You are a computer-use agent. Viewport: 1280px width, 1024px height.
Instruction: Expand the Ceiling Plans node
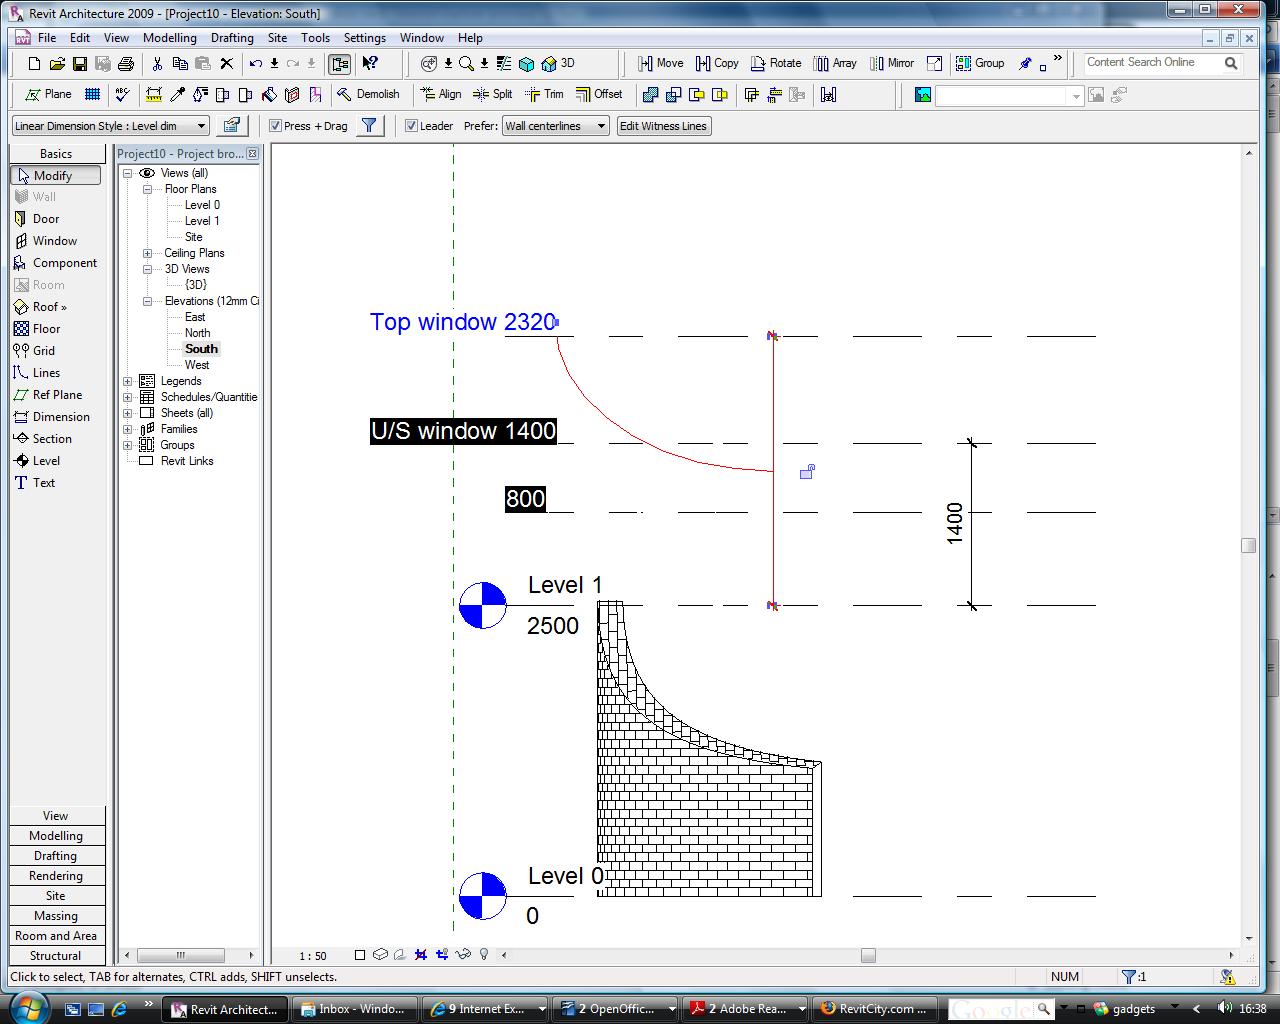pos(148,253)
